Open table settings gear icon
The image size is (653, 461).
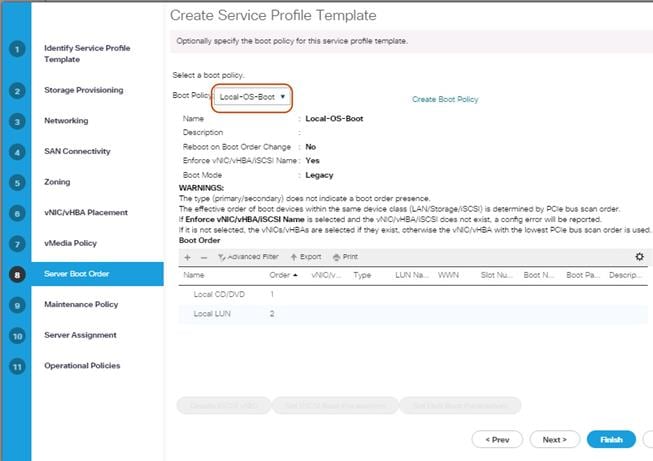click(x=640, y=257)
